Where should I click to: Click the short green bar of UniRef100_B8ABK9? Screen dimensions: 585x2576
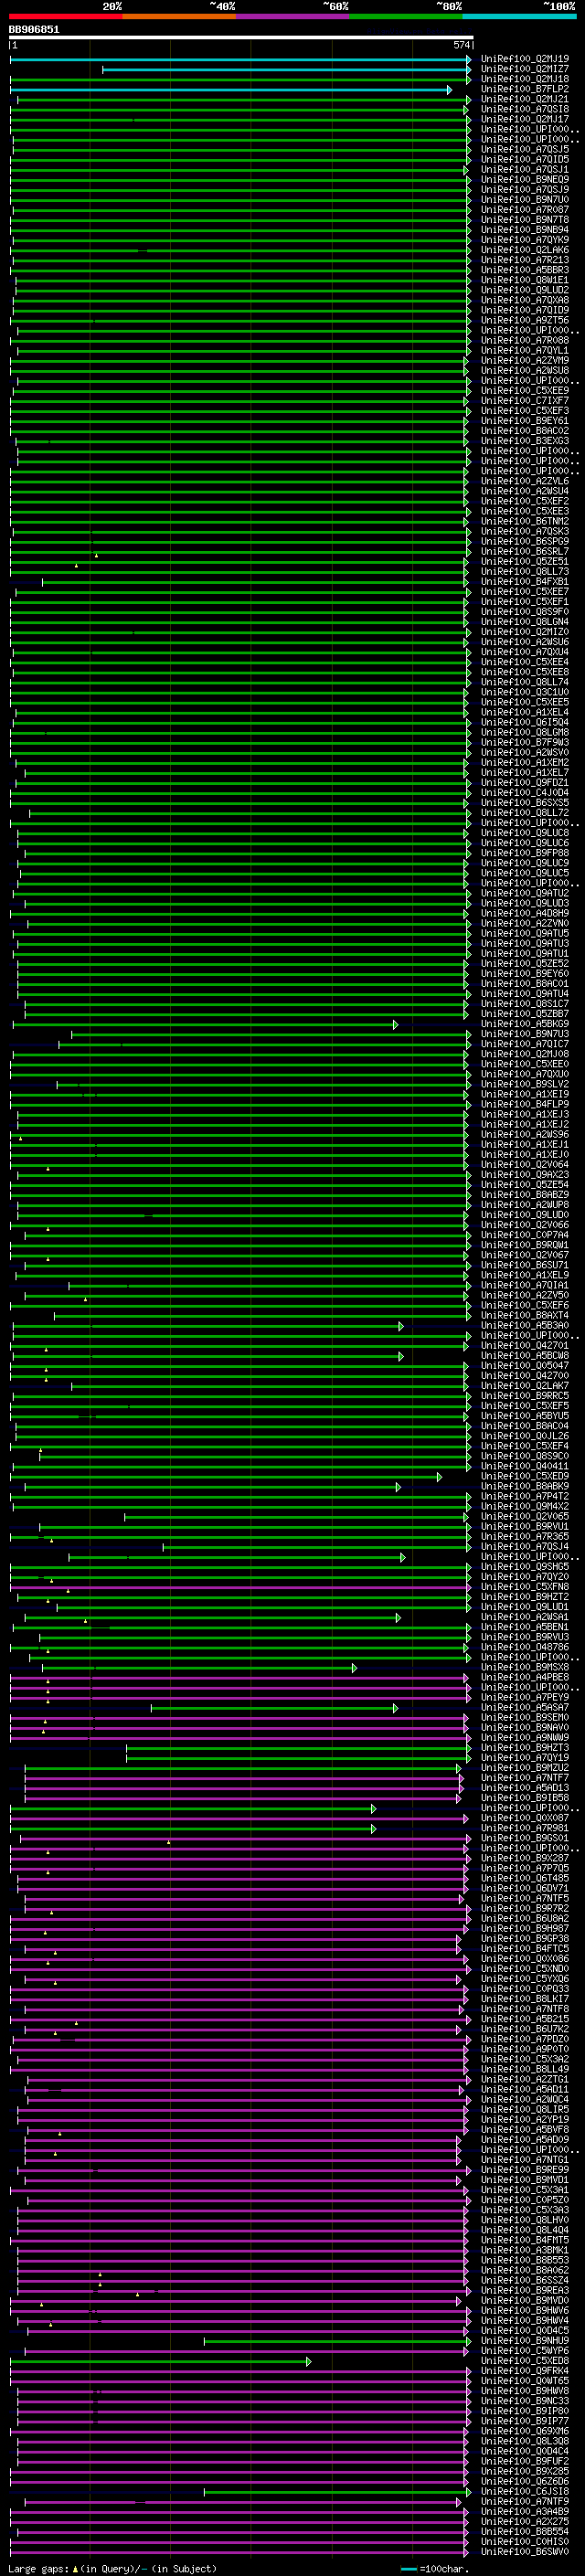pos(212,1487)
